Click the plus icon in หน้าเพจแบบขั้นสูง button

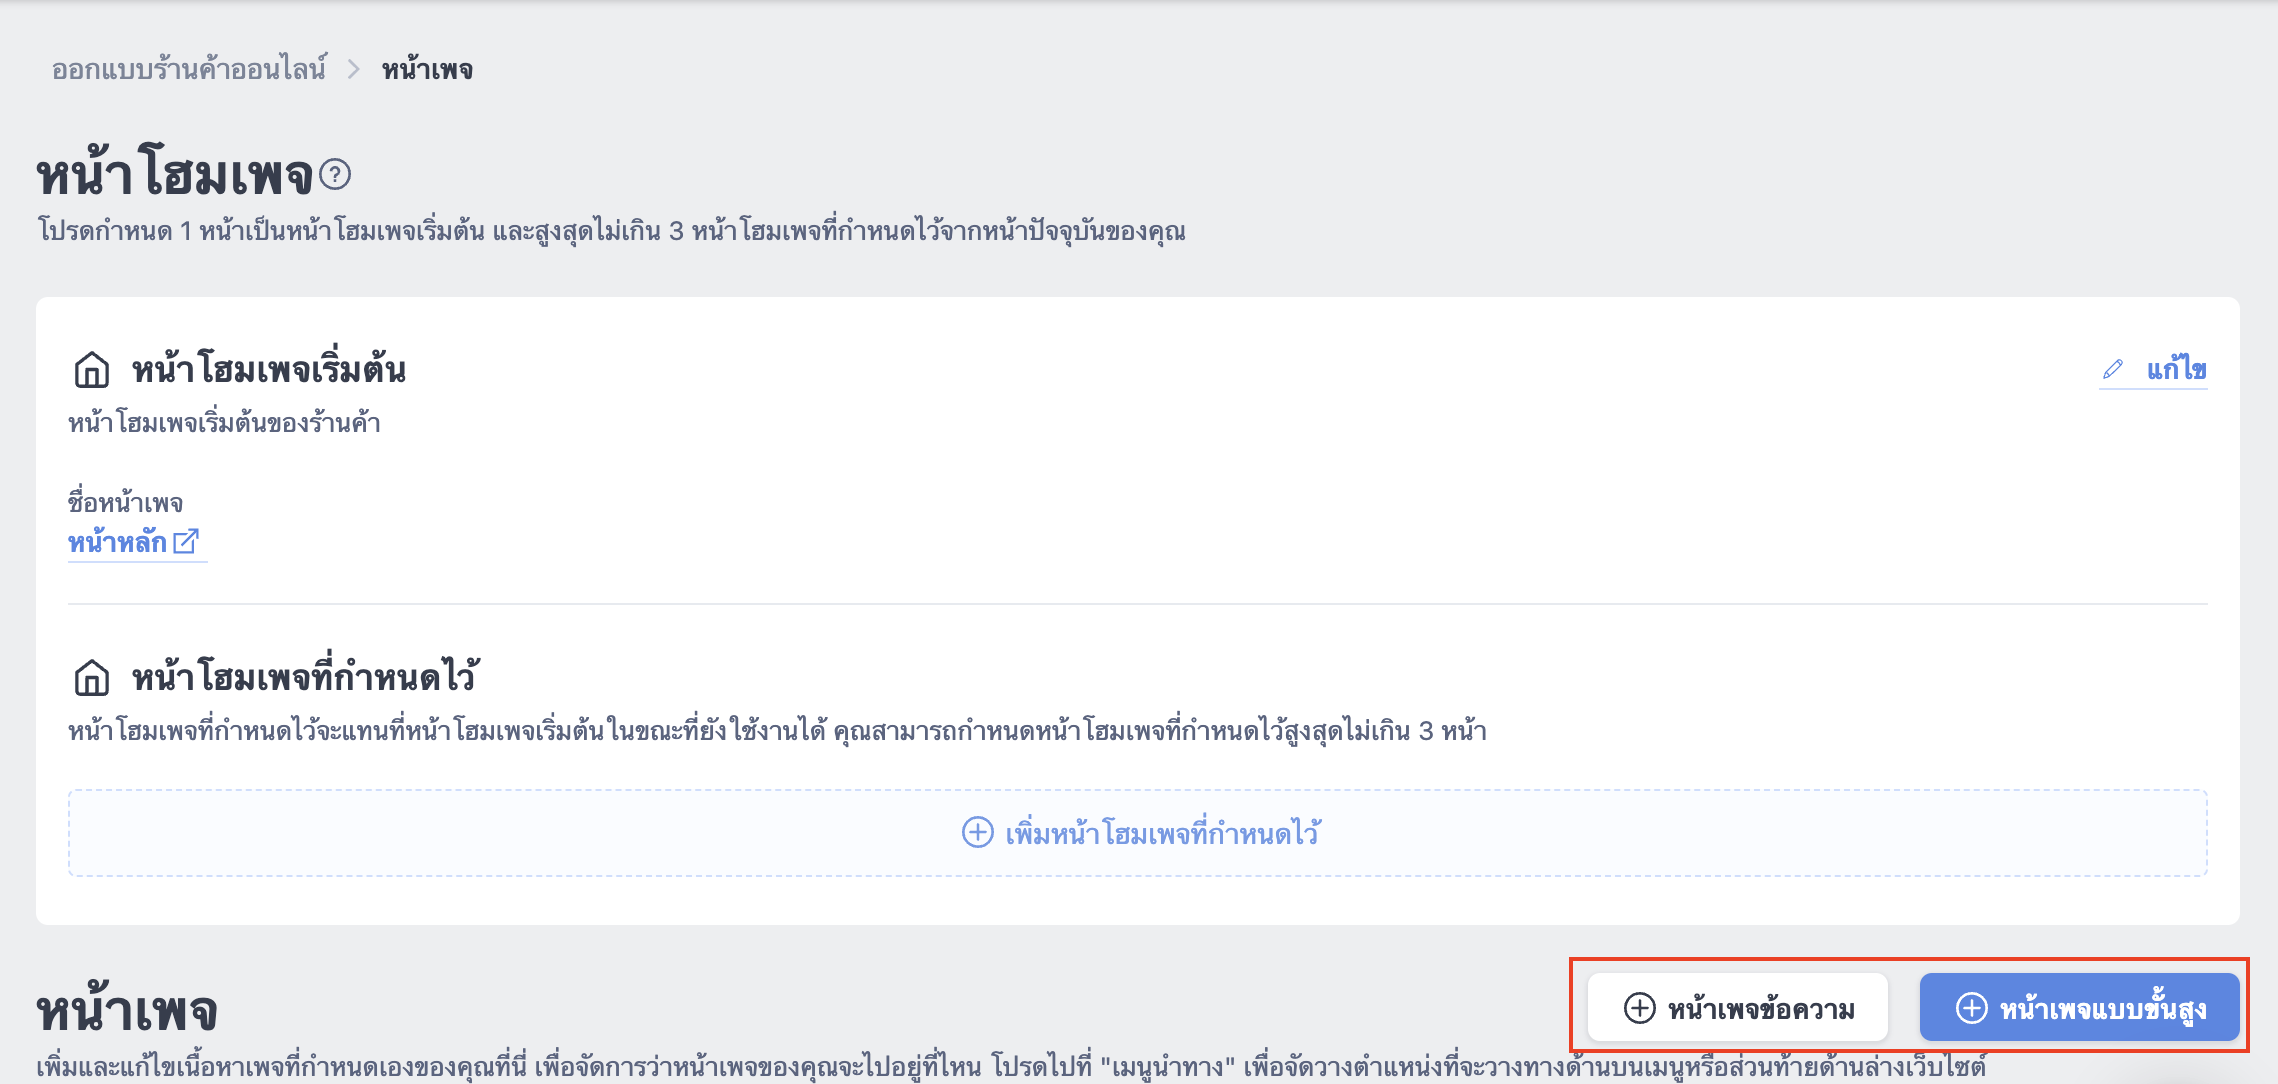coord(1972,1008)
